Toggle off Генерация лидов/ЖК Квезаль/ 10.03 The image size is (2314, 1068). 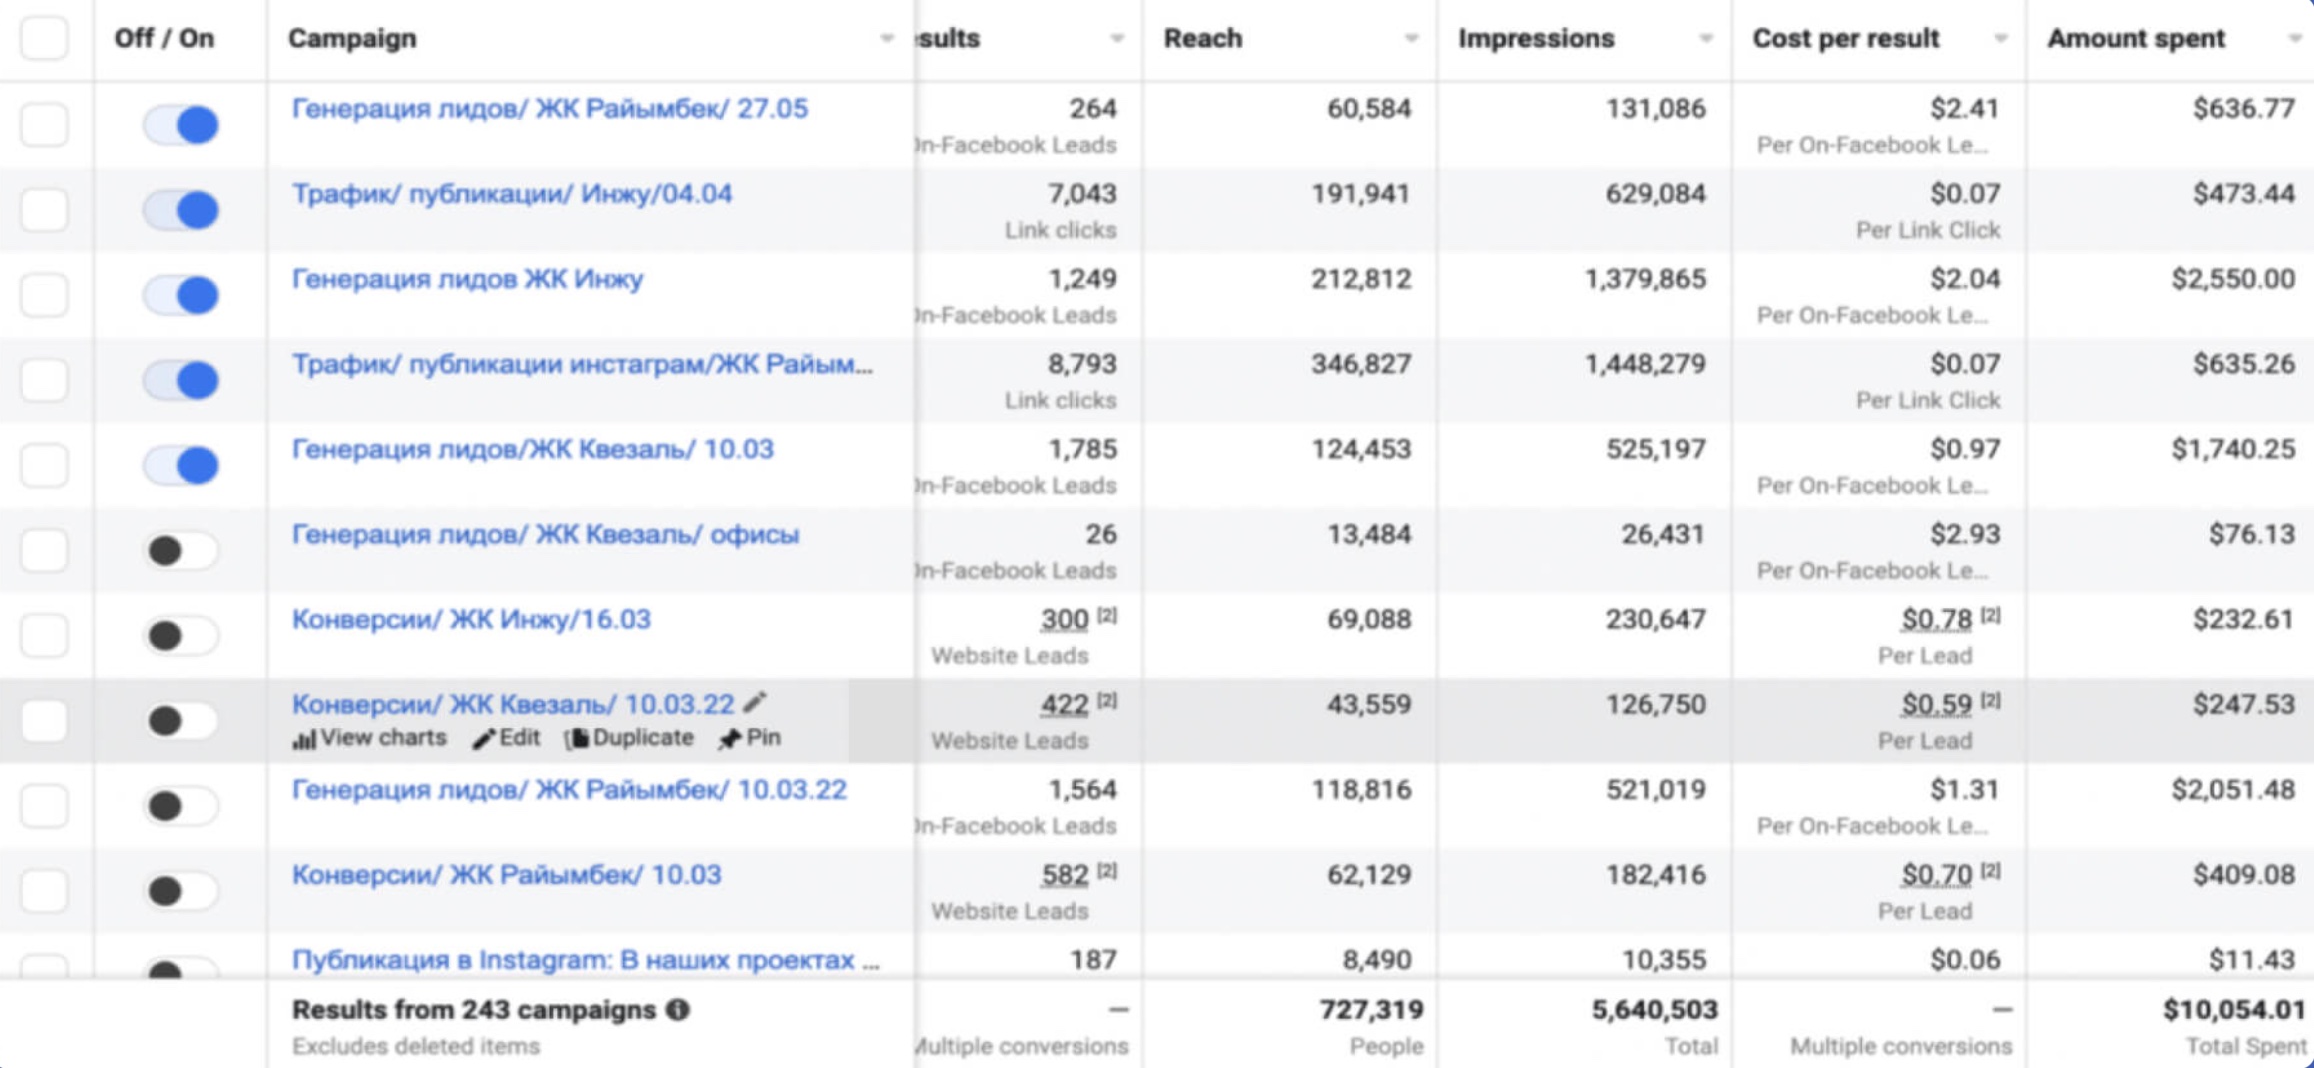[x=181, y=465]
